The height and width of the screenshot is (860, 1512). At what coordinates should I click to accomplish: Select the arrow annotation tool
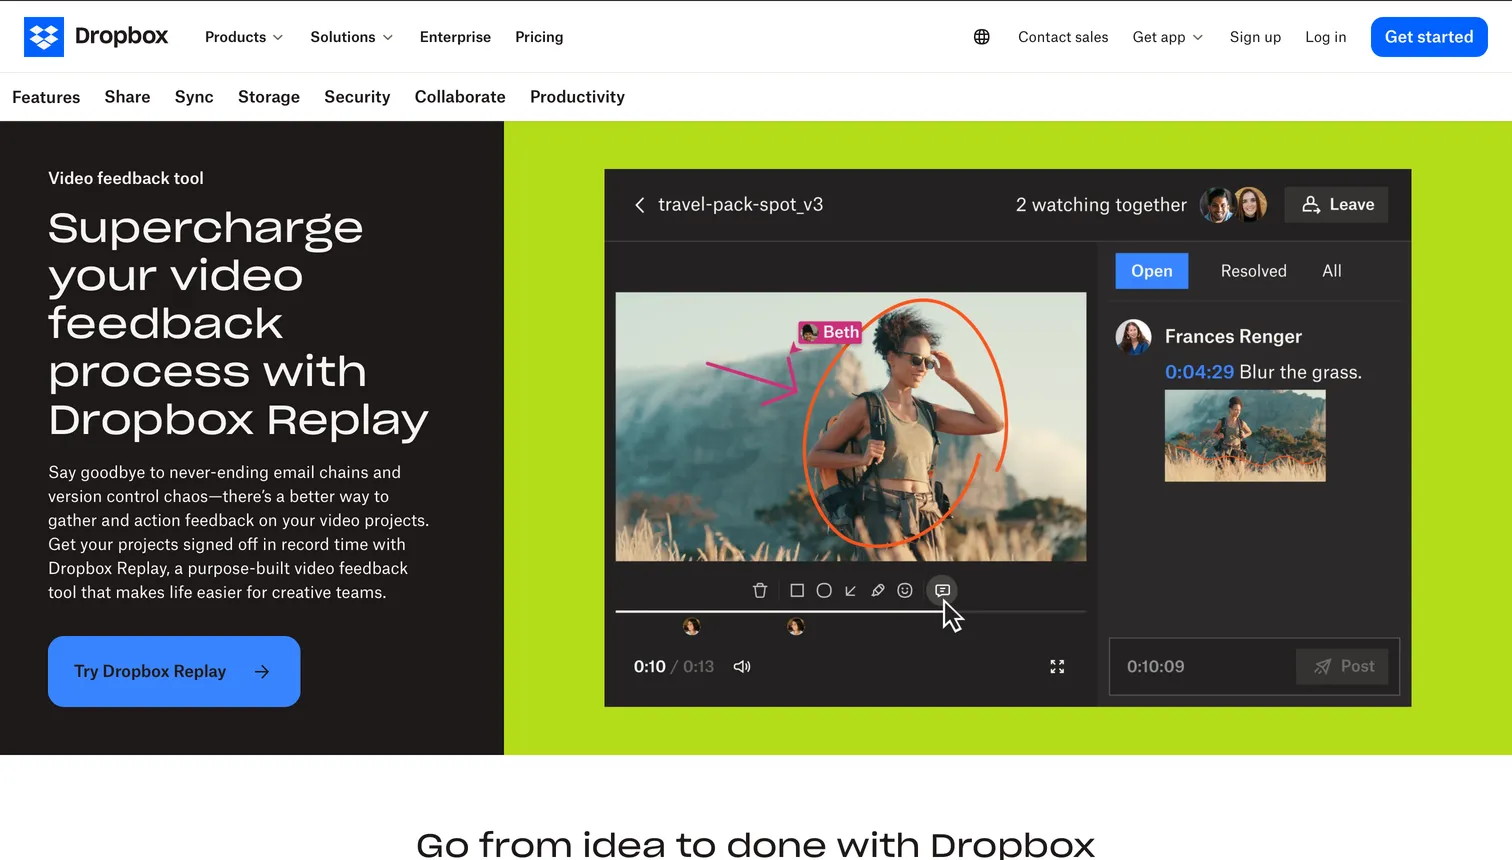(x=851, y=590)
